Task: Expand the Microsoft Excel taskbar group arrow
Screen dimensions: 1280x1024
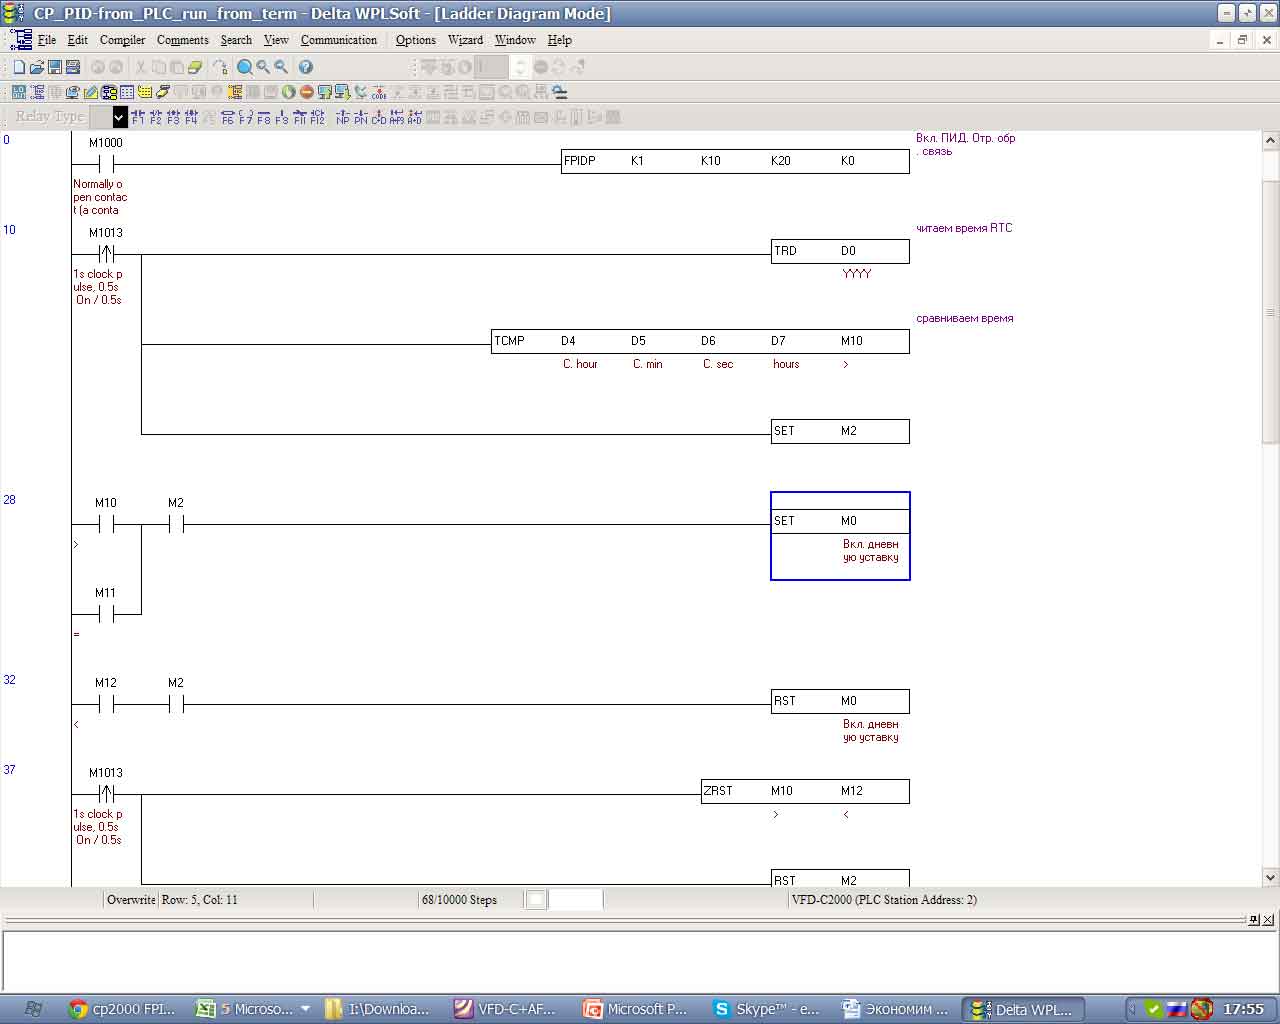Action: (305, 1009)
